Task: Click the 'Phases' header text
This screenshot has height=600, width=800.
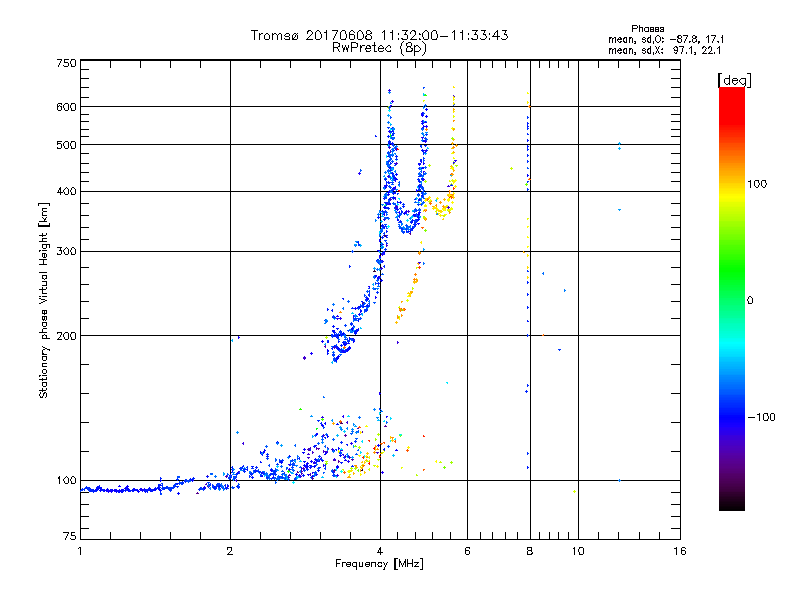Action: click(647, 29)
